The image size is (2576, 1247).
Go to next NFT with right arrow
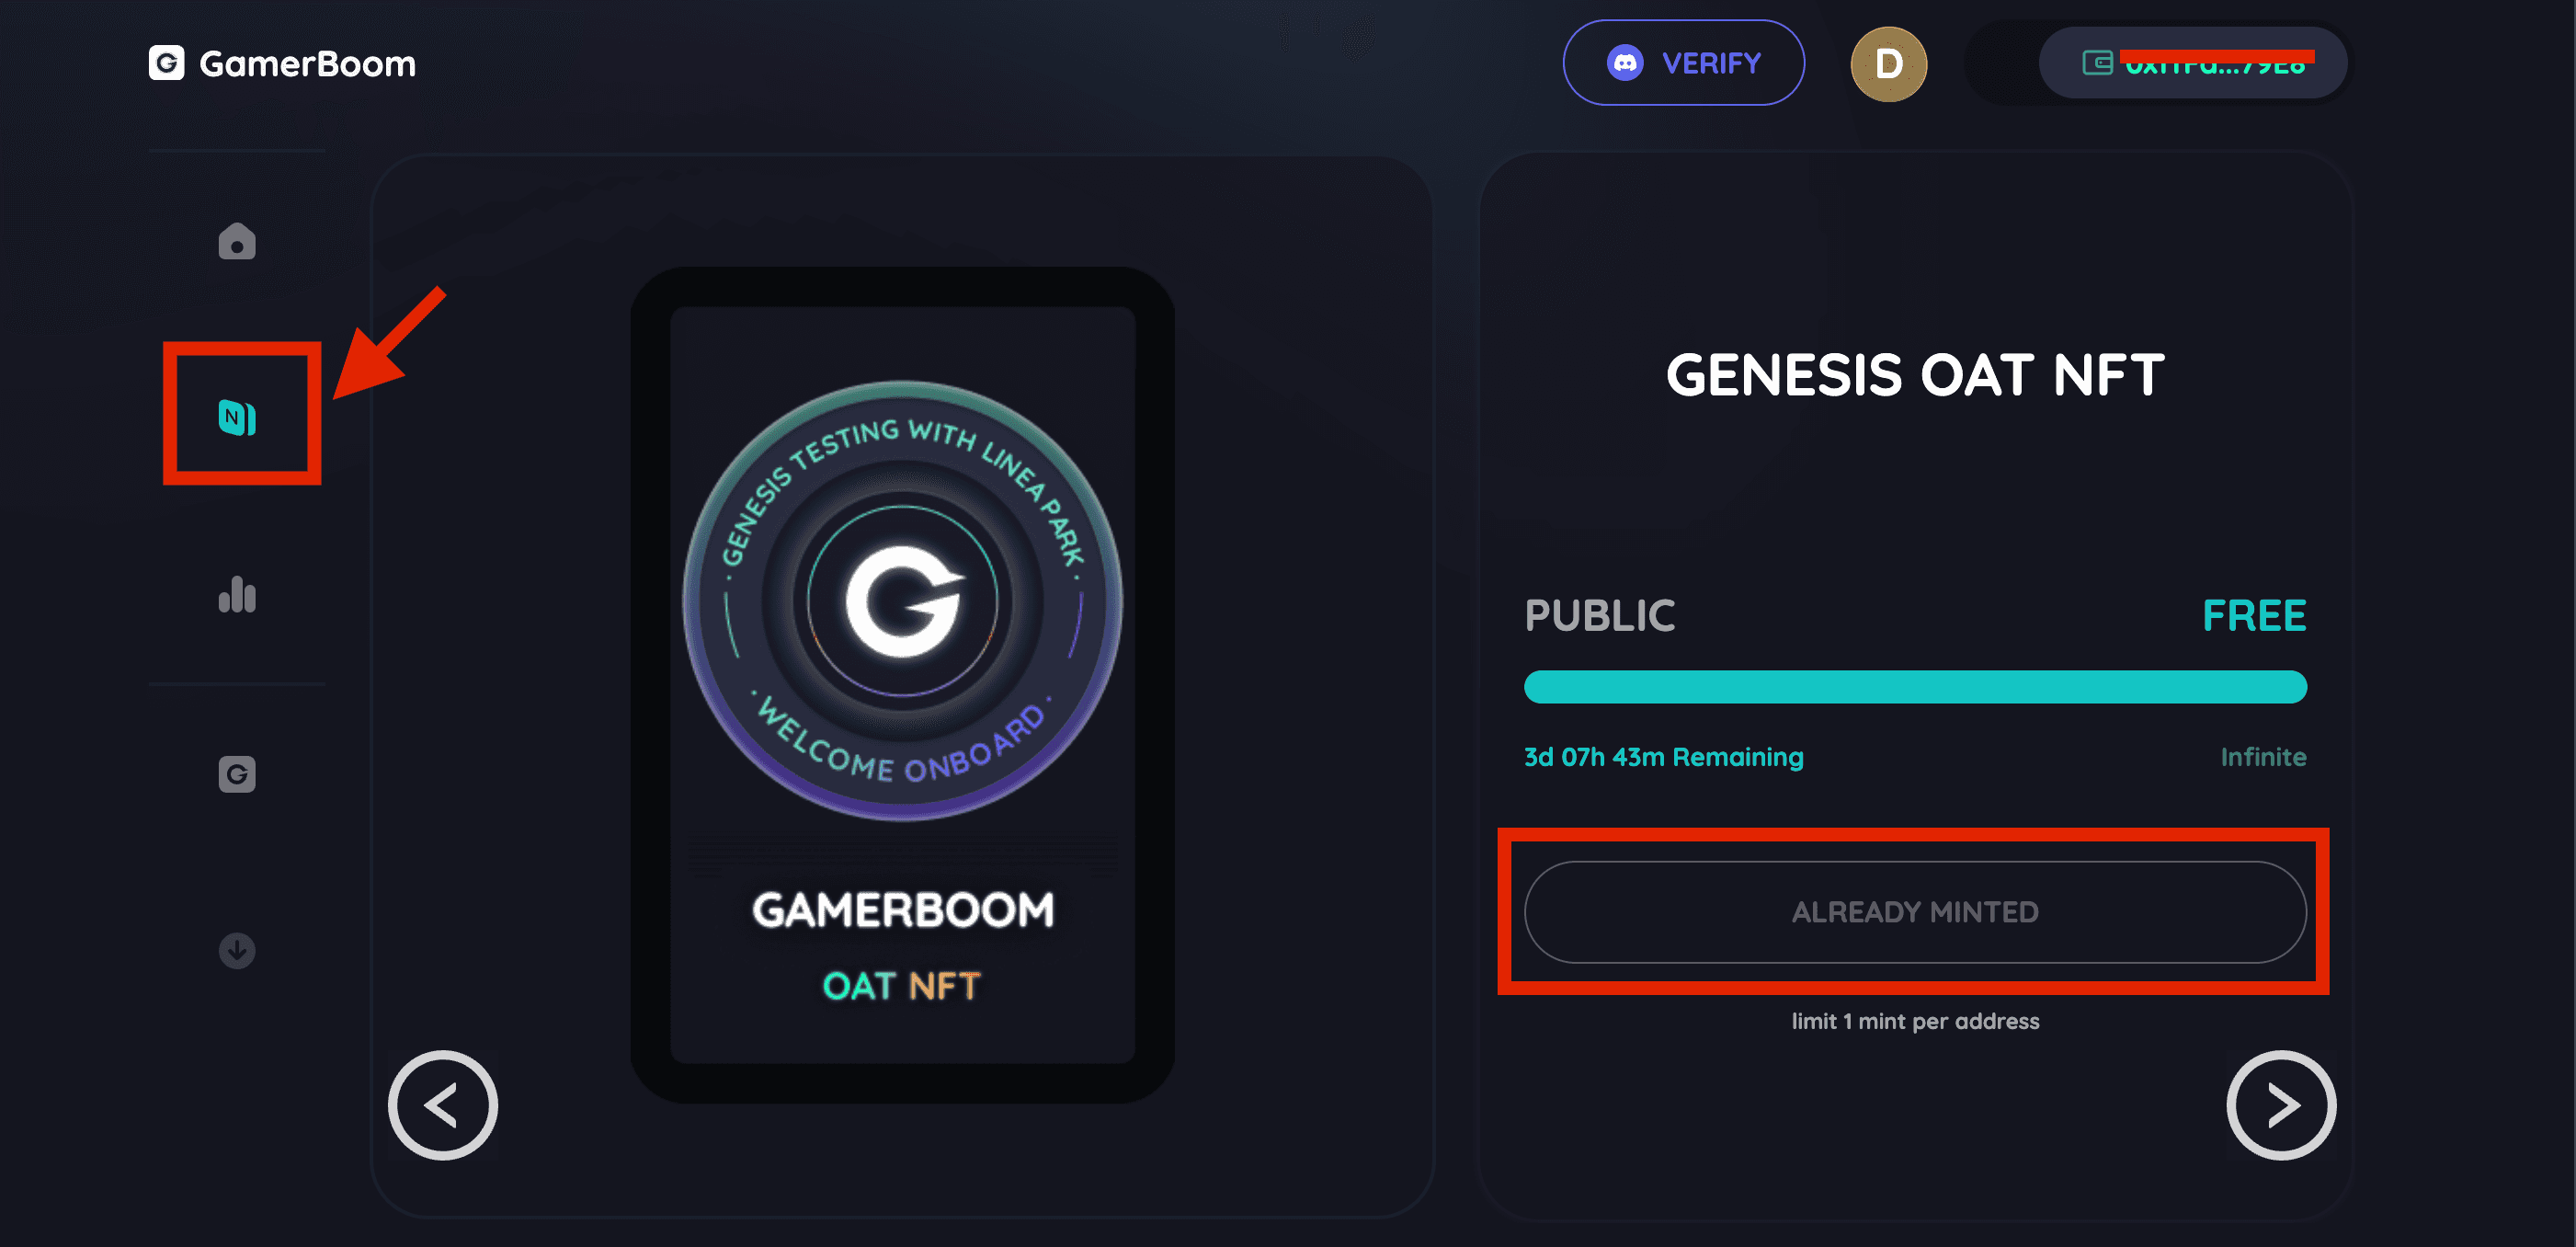2281,1105
